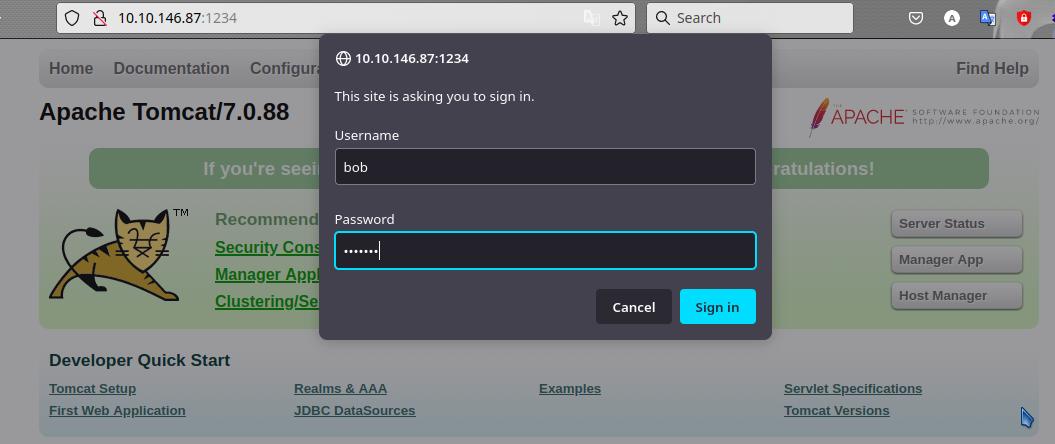The height and width of the screenshot is (444, 1055).
Task: Open the Manager Application link
Action: (x=267, y=274)
